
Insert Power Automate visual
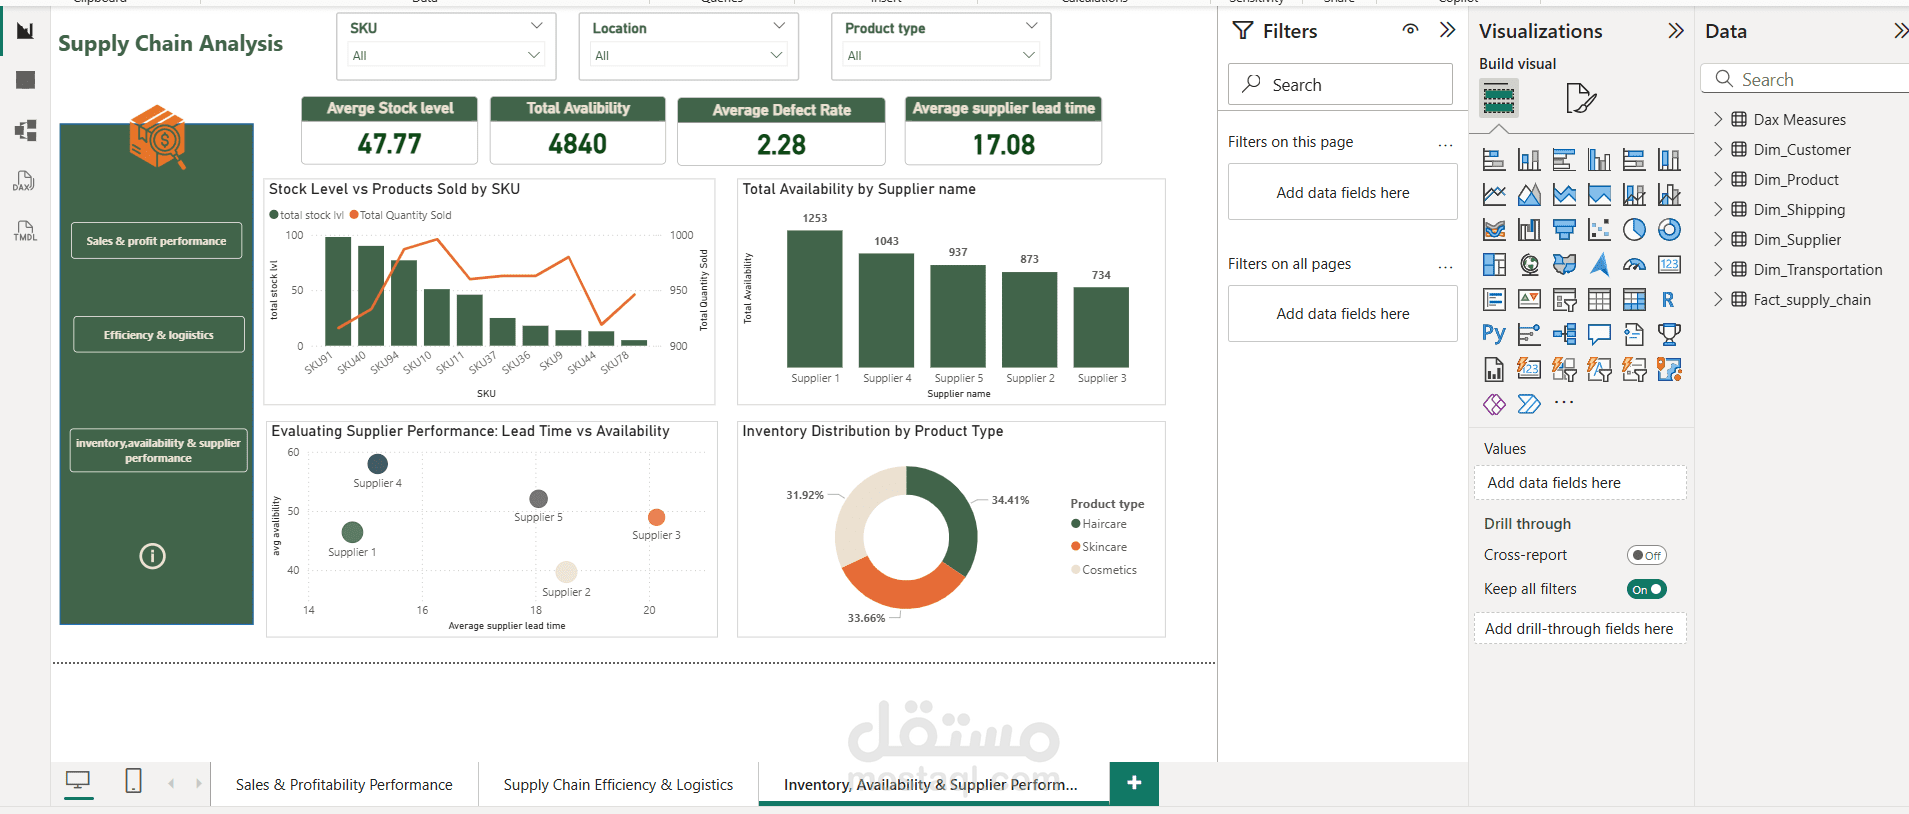[x=1529, y=404]
